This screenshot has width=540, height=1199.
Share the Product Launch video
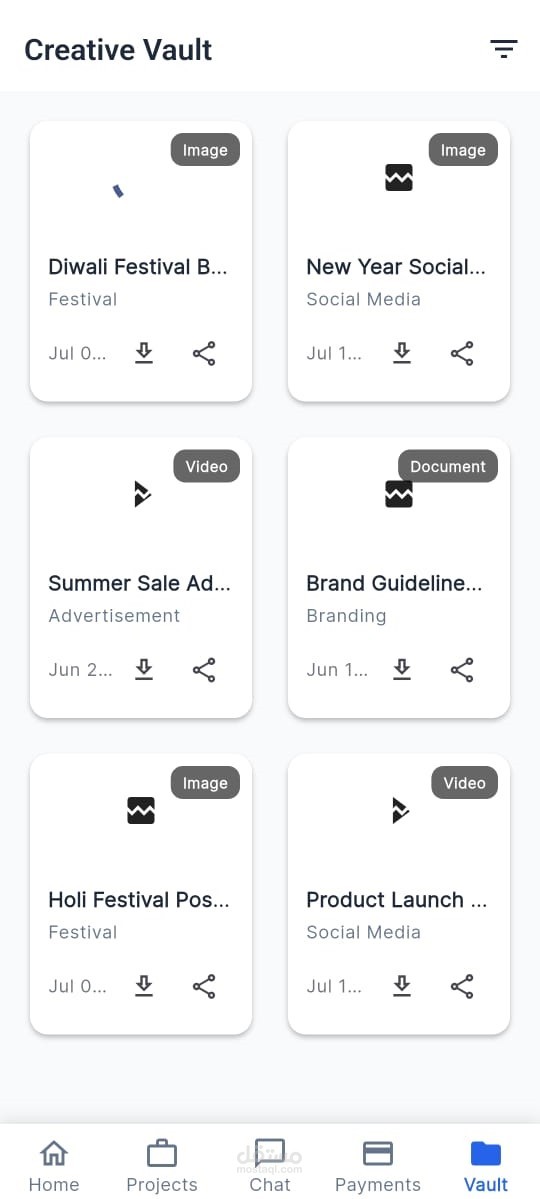tap(462, 986)
